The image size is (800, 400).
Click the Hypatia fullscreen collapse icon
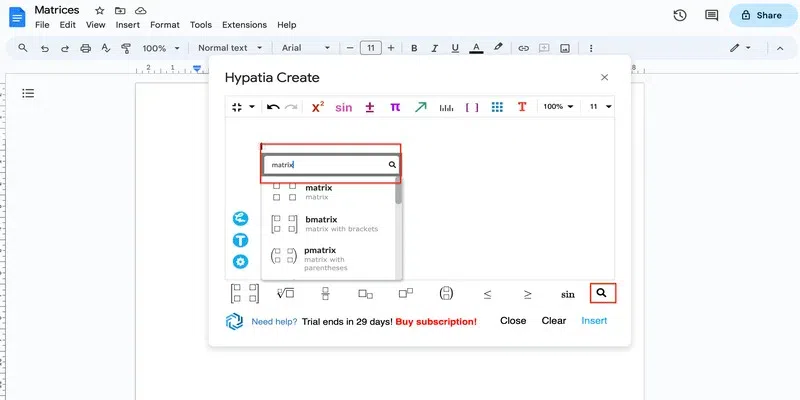pos(237,107)
